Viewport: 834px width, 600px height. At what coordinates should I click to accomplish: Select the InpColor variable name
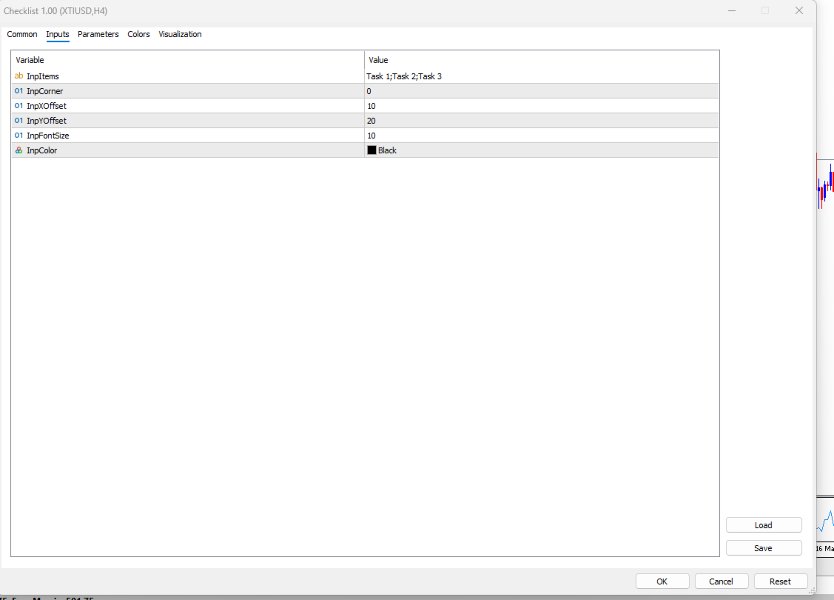click(x=41, y=151)
